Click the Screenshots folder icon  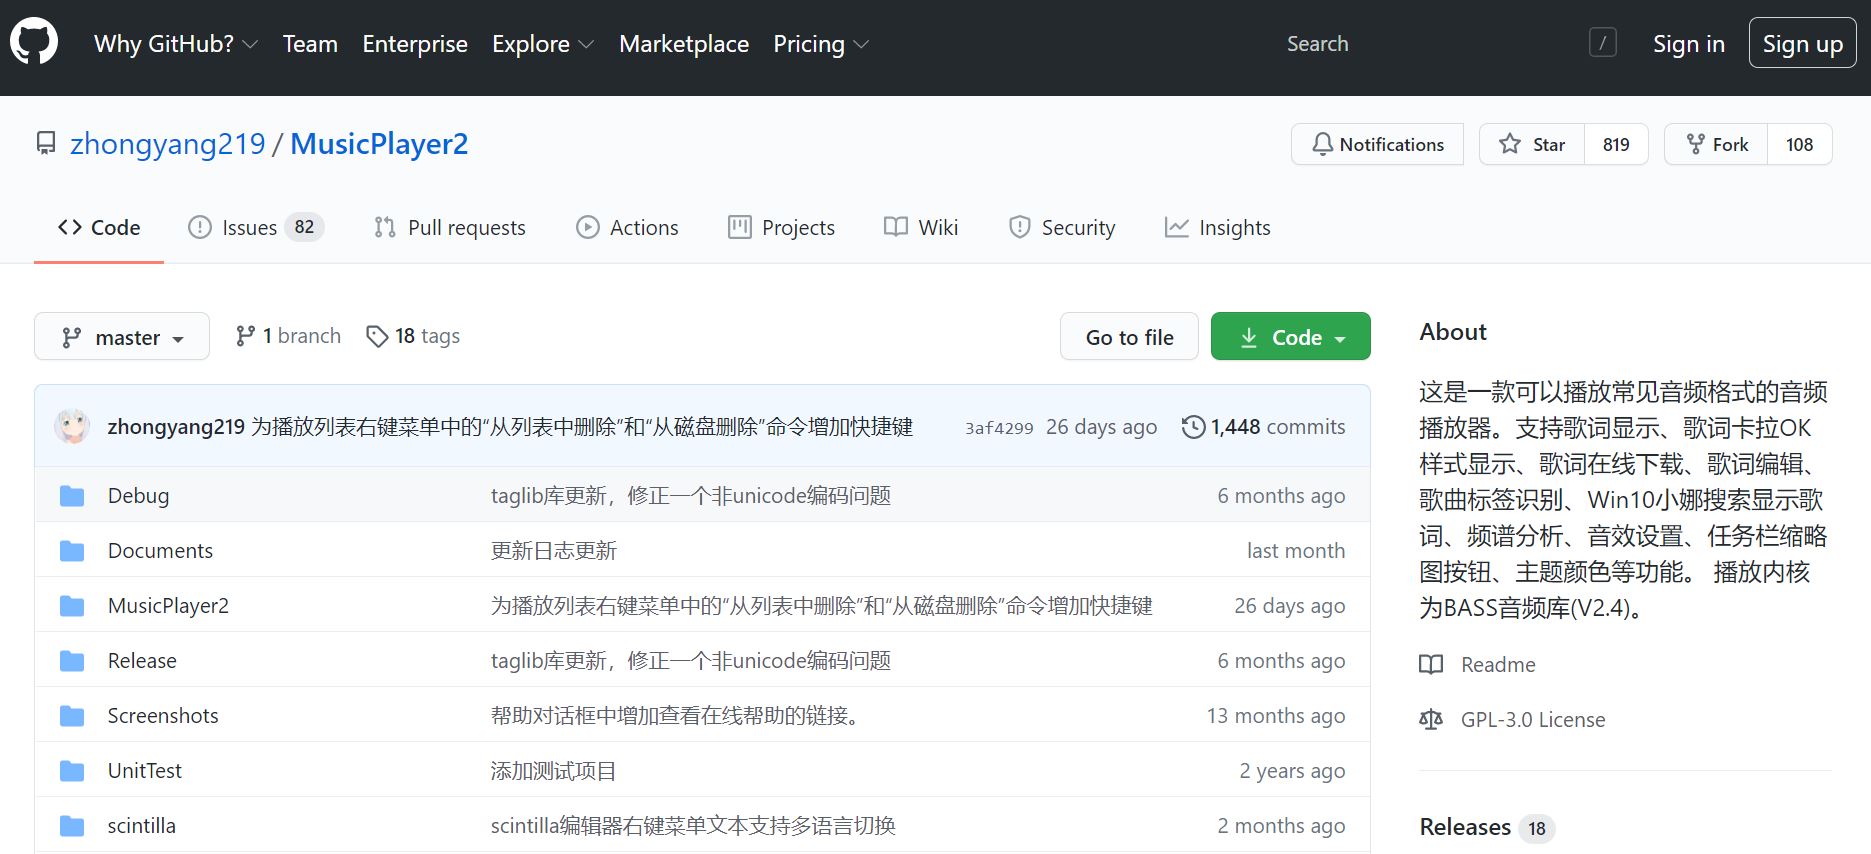(x=72, y=716)
